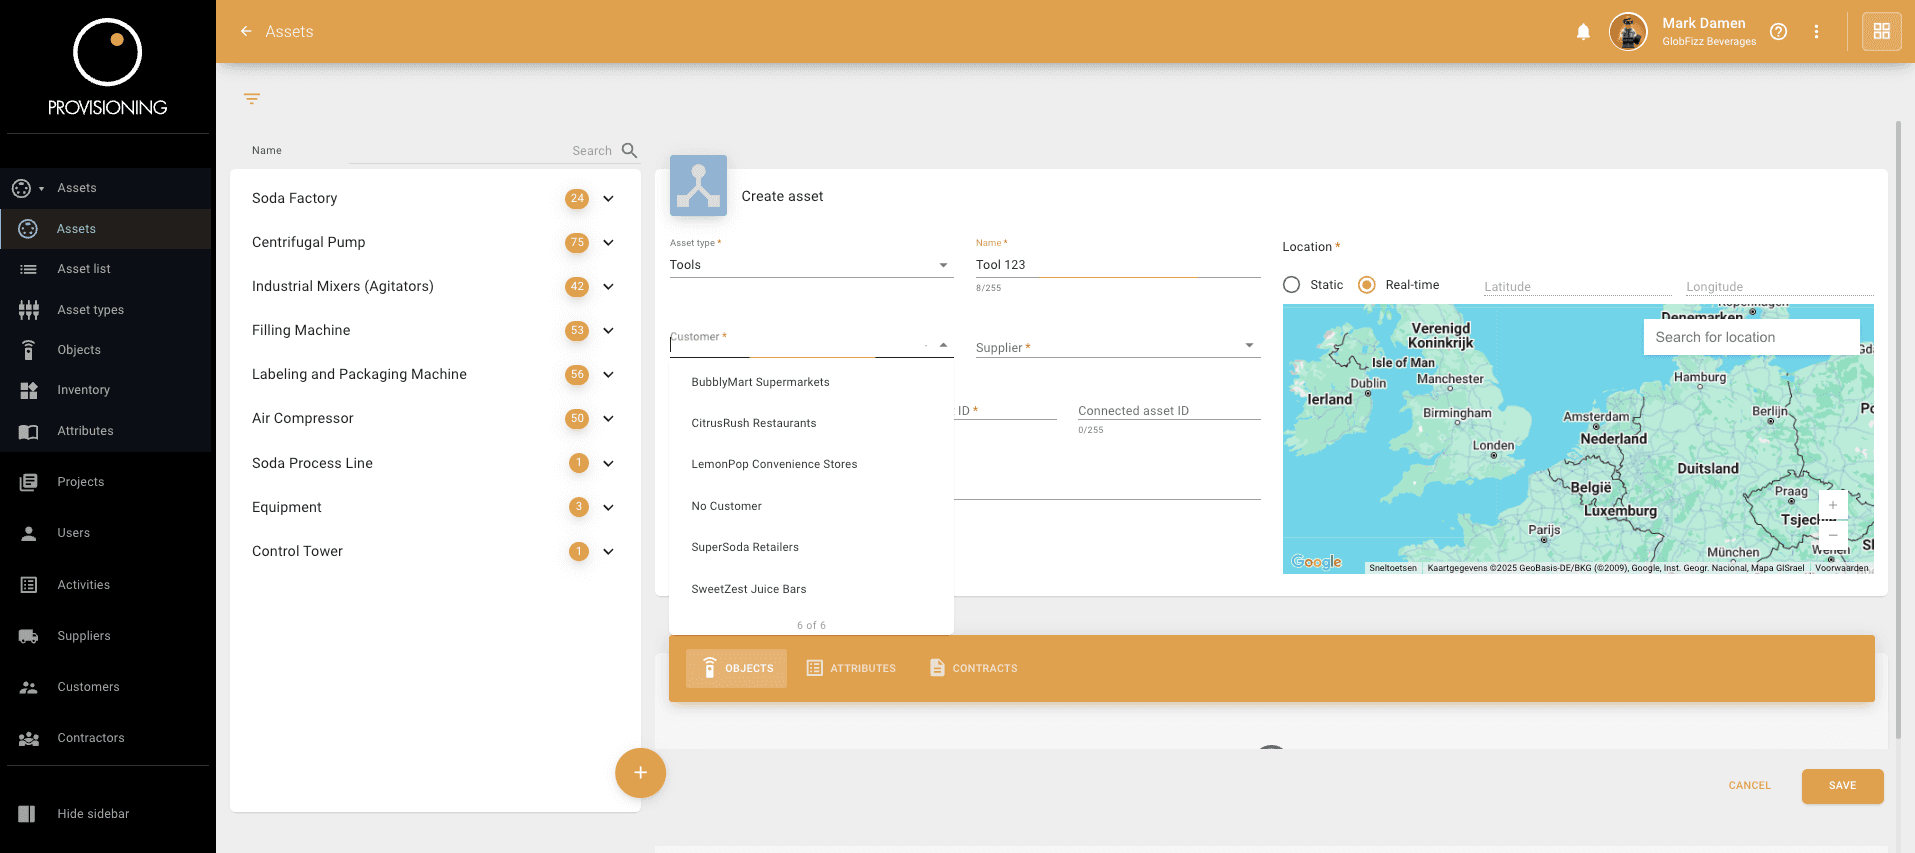
Task: Open Attributes in the sidebar
Action: pos(106,431)
